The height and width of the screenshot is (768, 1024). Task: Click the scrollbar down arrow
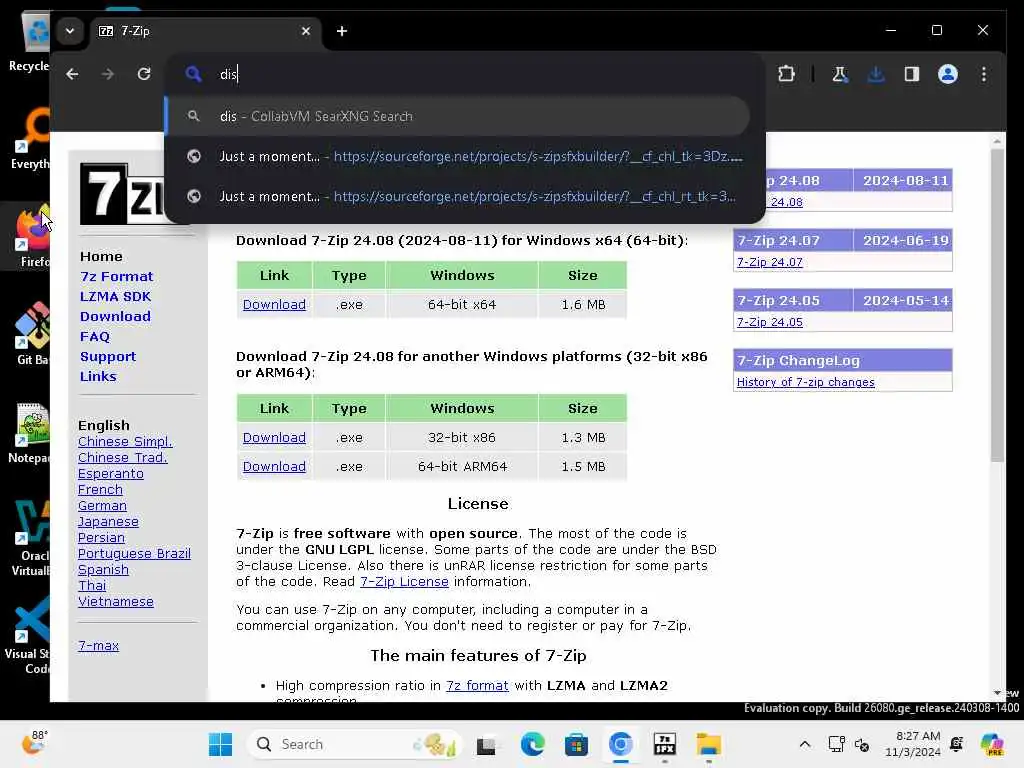pyautogui.click(x=997, y=693)
